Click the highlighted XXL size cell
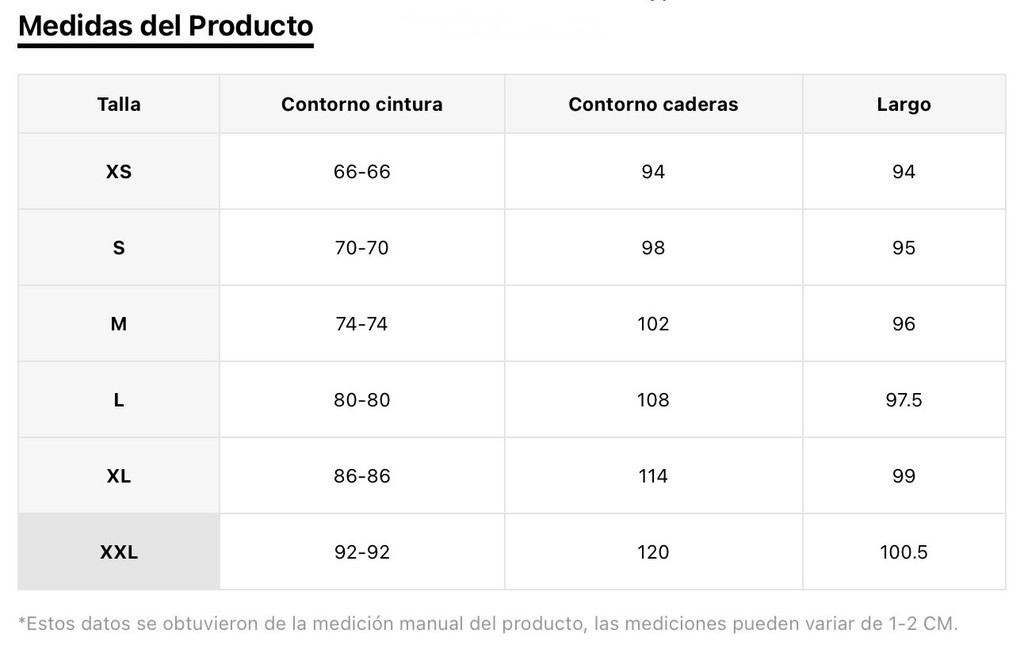1024x656 pixels. 119,552
